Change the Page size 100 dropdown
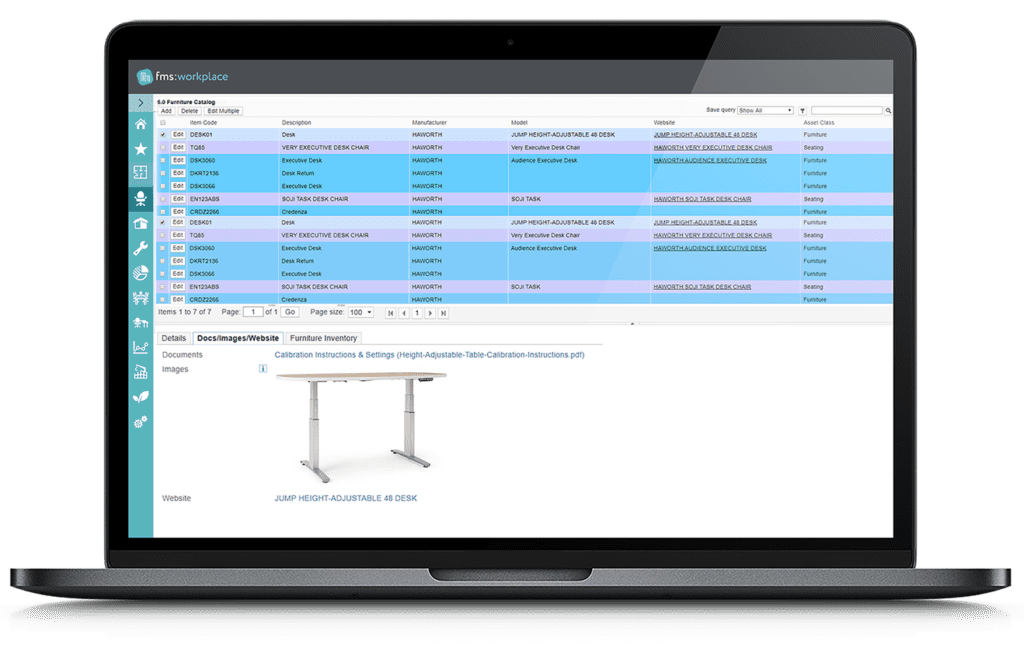Viewport: 1024px width, 659px height. pyautogui.click(x=360, y=311)
